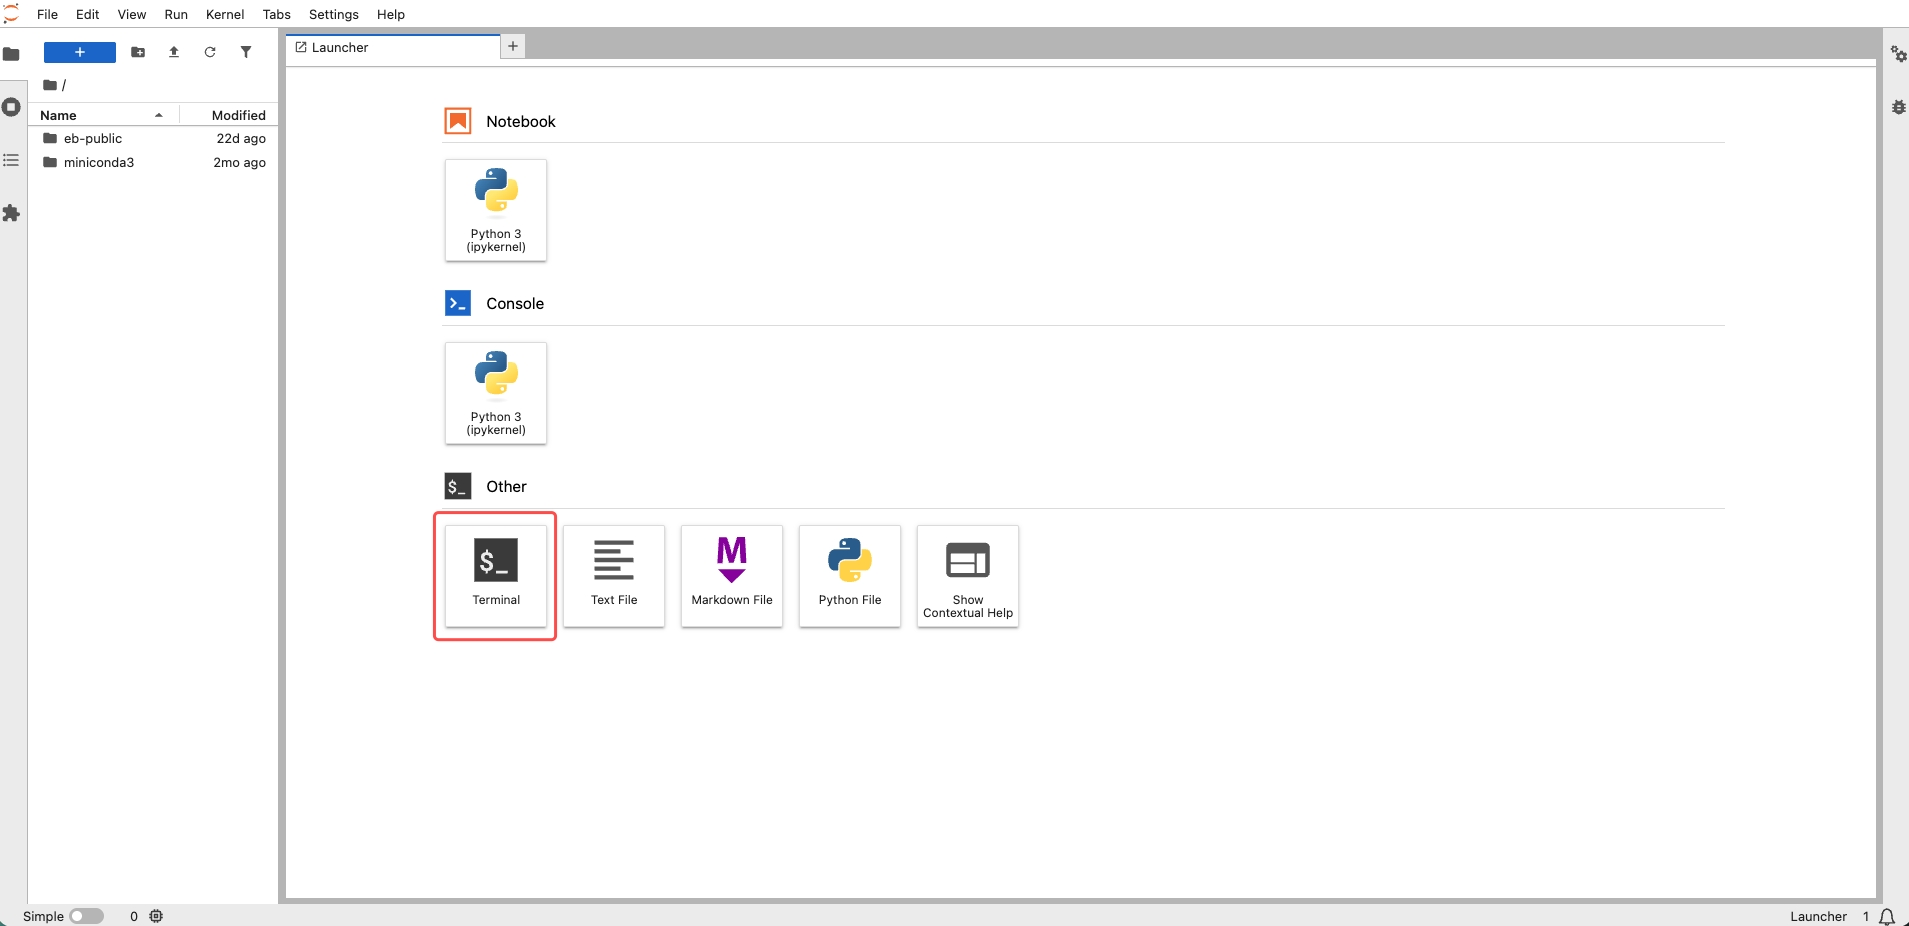Create a new Python File

click(849, 575)
